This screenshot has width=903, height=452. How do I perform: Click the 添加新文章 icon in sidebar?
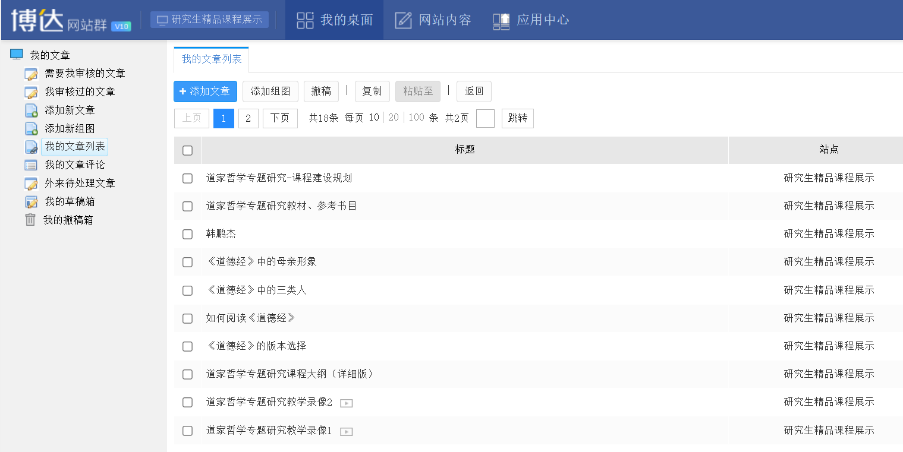pos(31,110)
